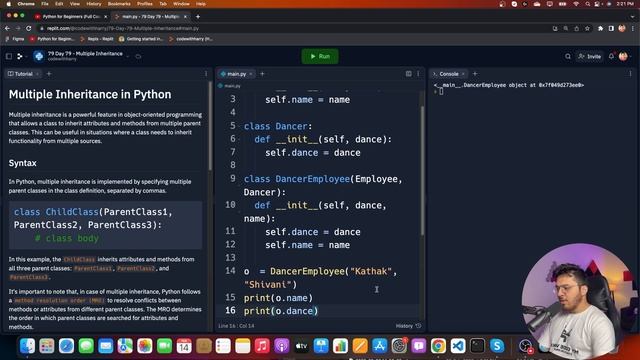Switch to Python for Beginners browser tab
Viewport: 640px width, 360px height.
[71, 17]
